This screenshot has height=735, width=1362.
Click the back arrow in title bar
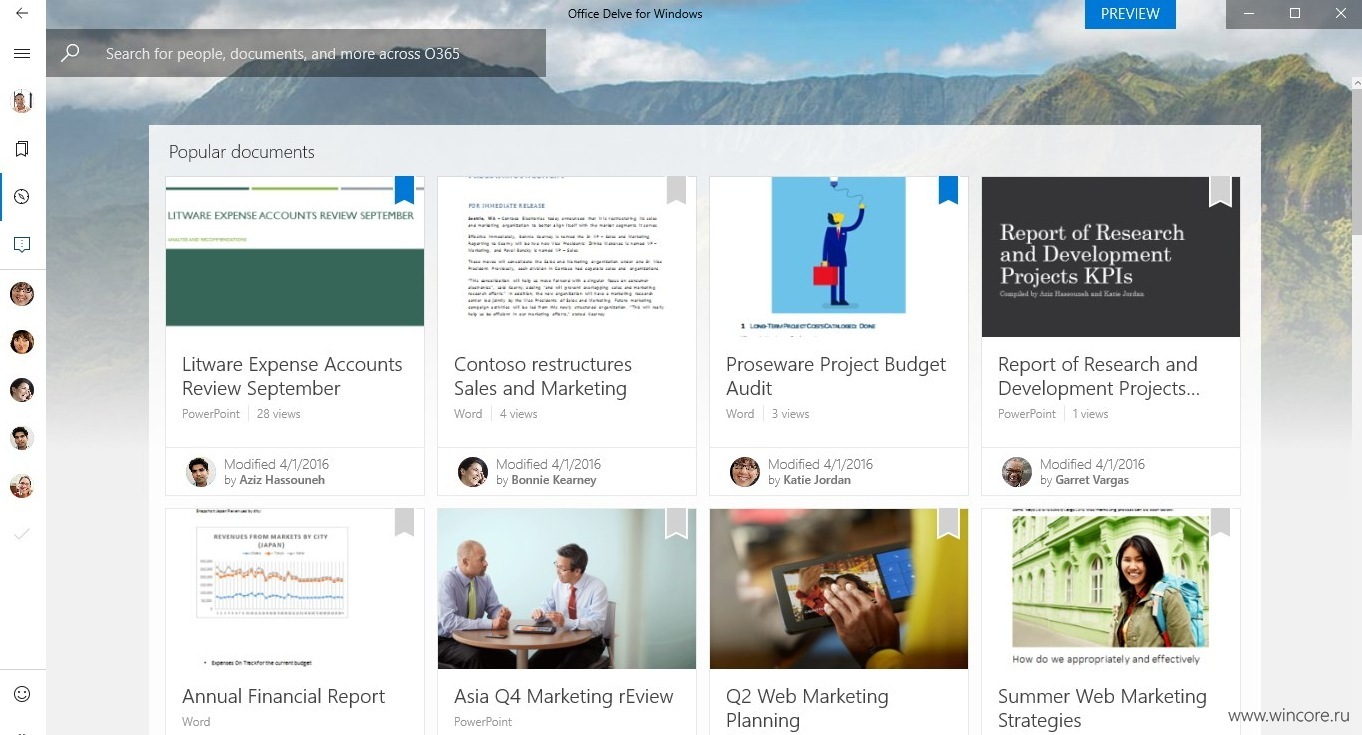pyautogui.click(x=22, y=14)
